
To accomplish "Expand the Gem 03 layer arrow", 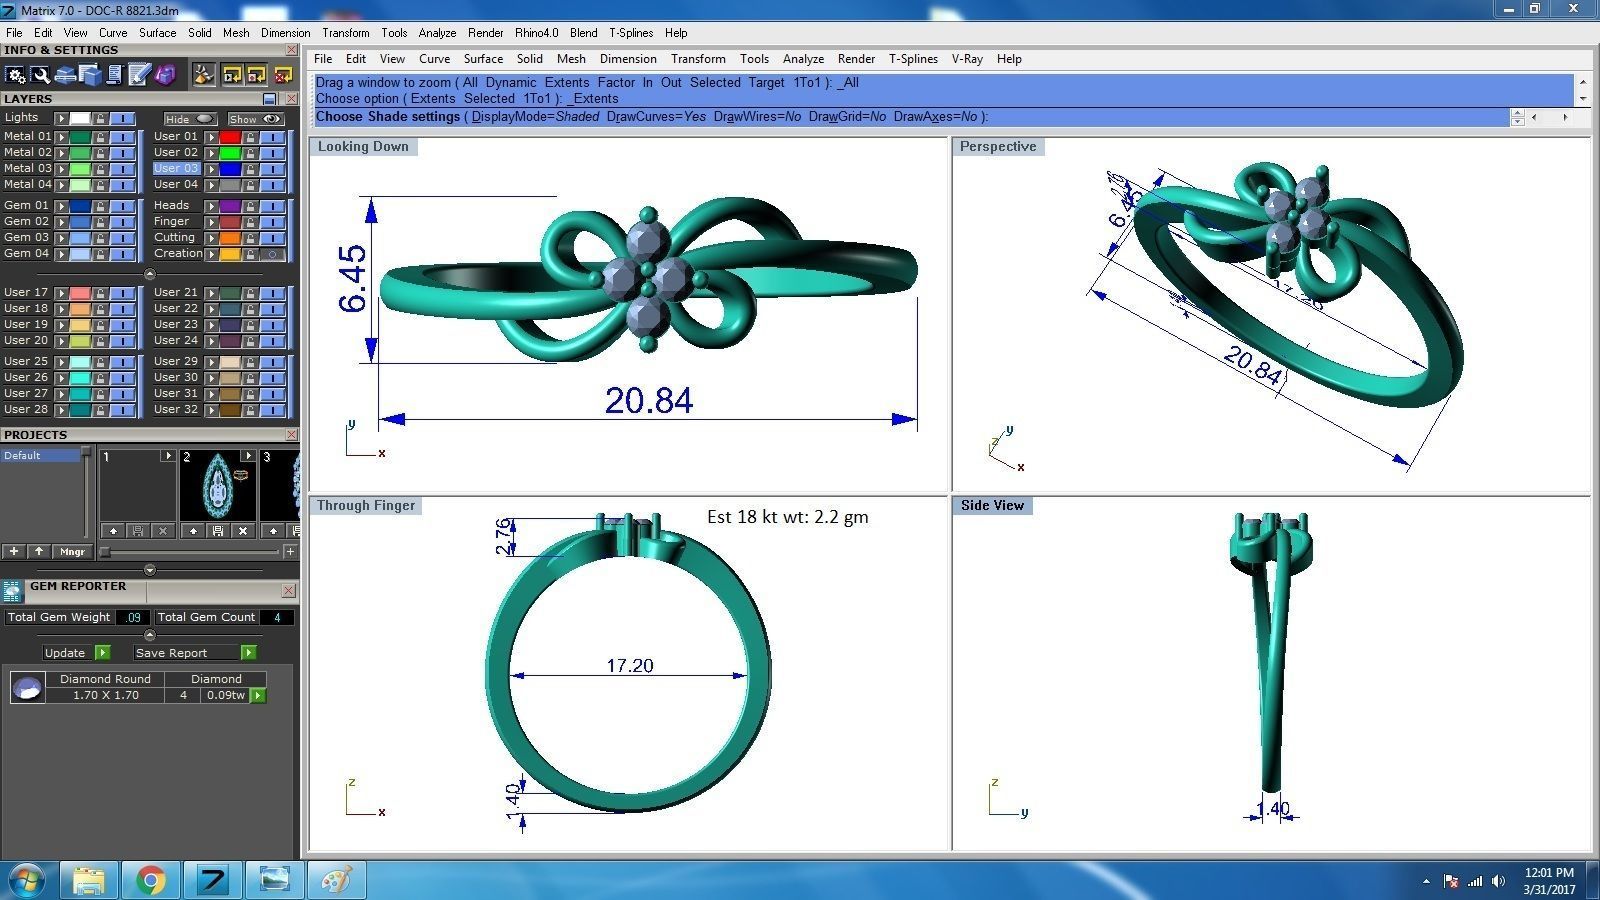I will click(61, 238).
